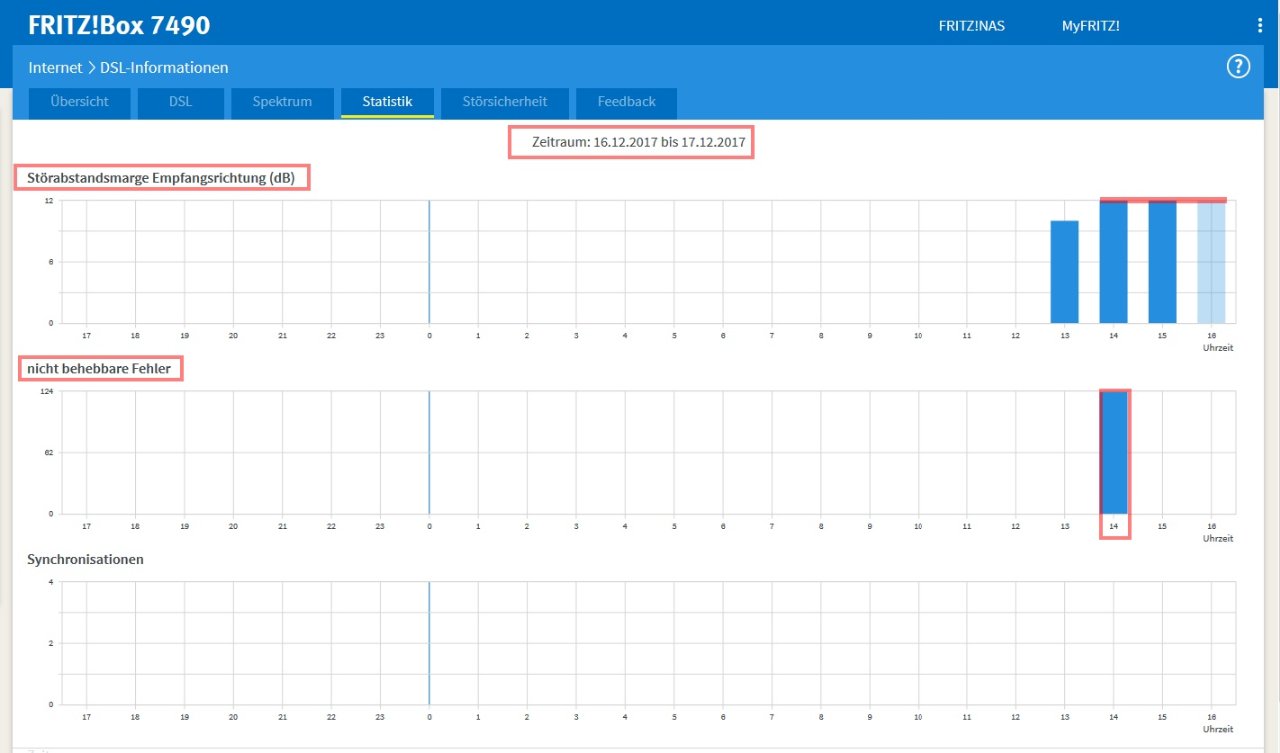Click the Störabstandsmarge Empfangsrichtung chart heading
The height and width of the screenshot is (753, 1280).
pos(162,178)
